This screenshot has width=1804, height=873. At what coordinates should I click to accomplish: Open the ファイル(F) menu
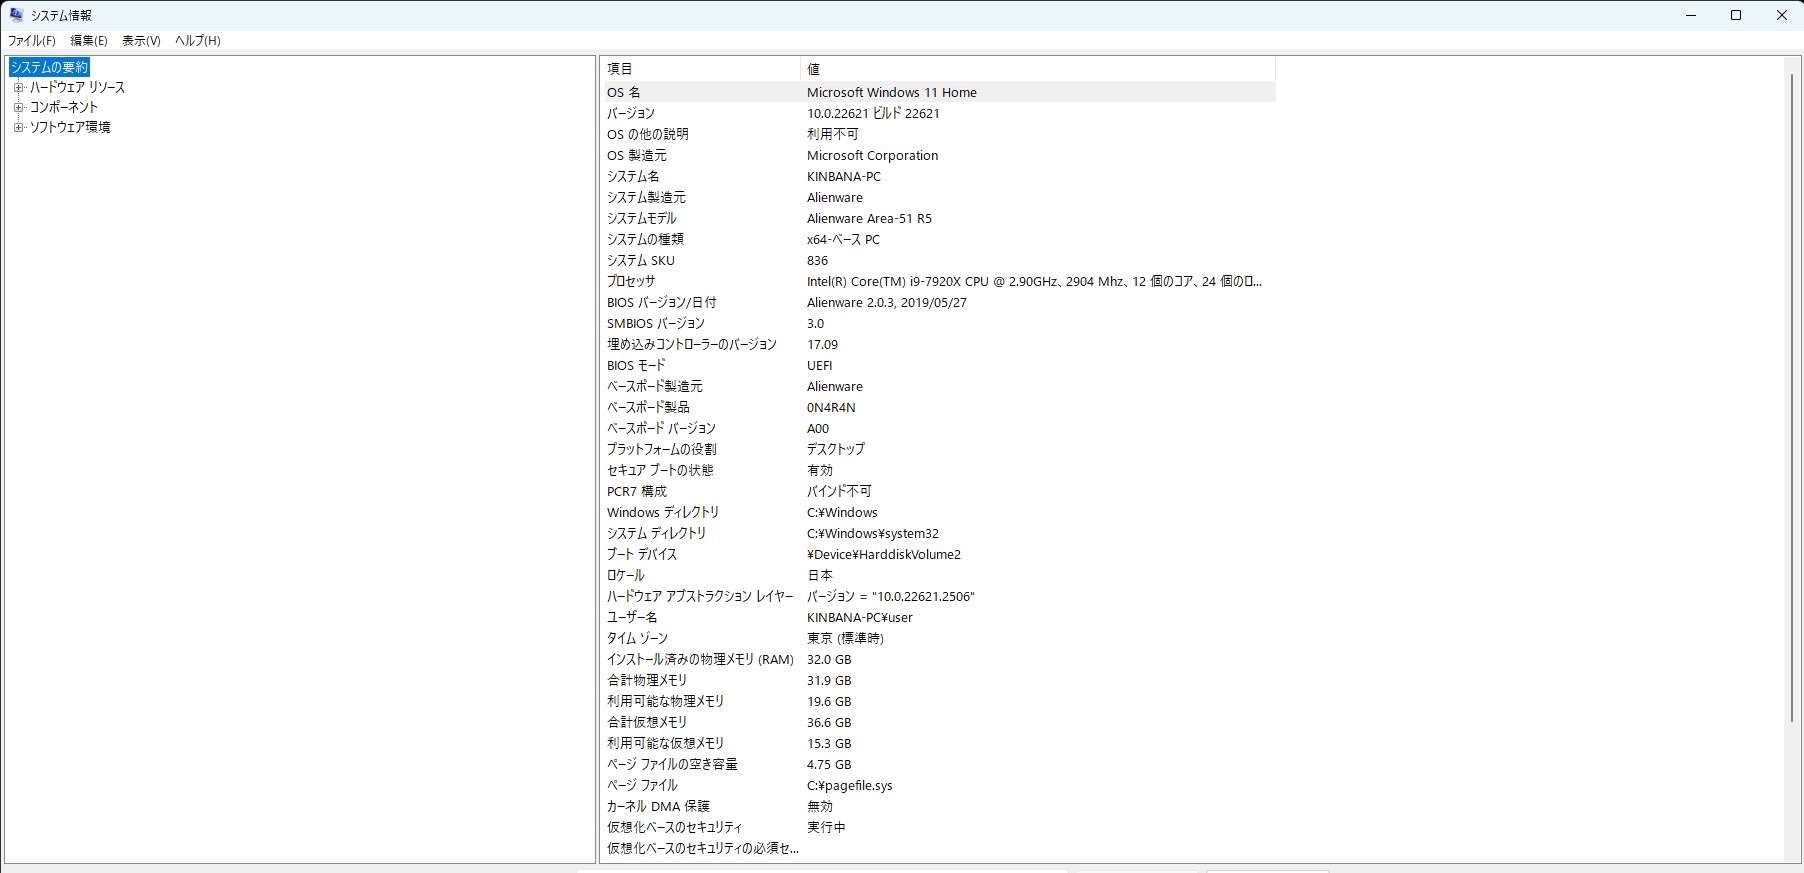click(32, 41)
